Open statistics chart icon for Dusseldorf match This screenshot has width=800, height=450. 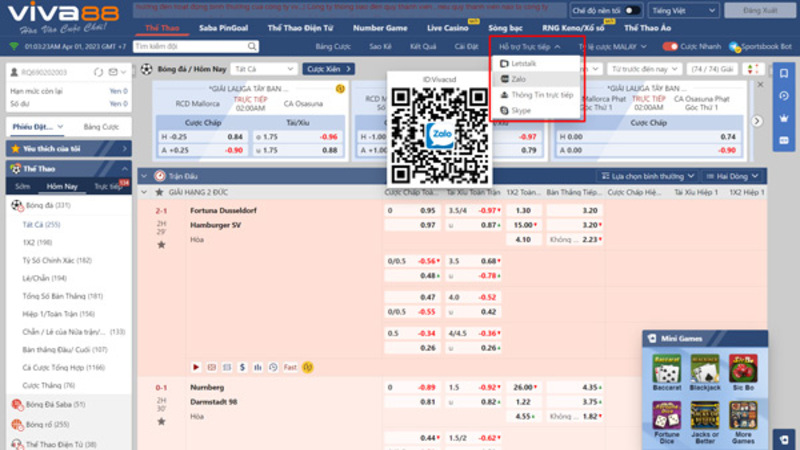click(x=258, y=367)
